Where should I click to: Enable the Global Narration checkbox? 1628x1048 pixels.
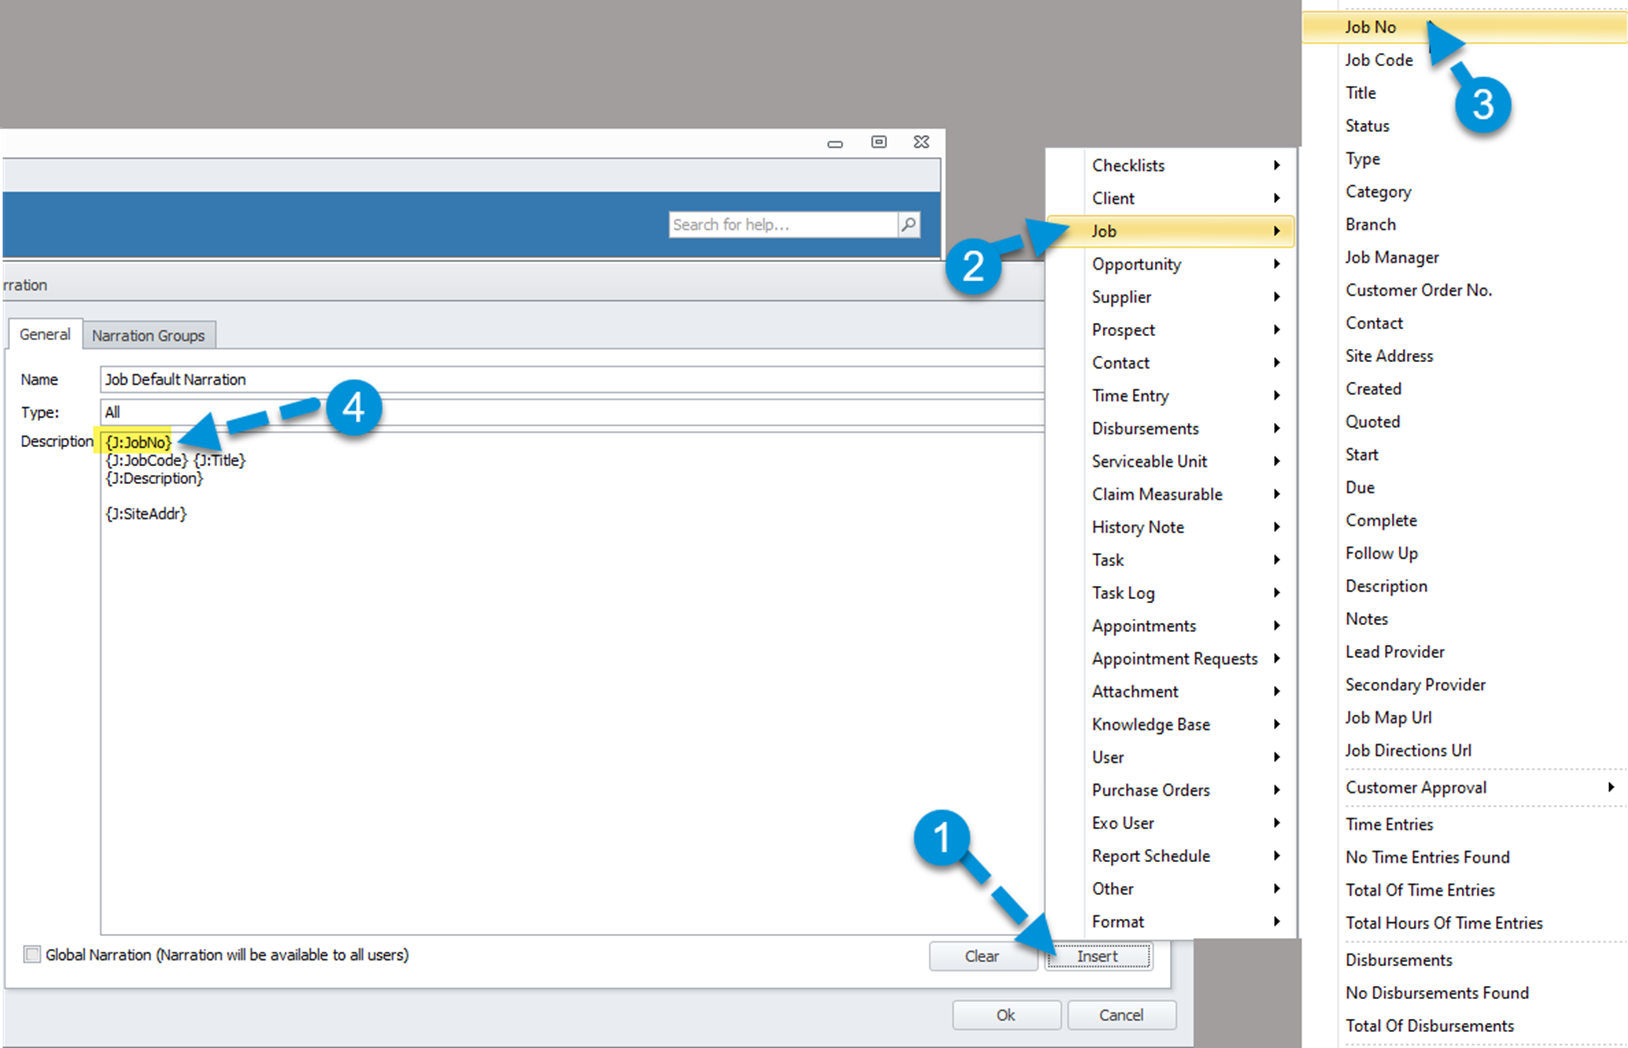point(33,955)
